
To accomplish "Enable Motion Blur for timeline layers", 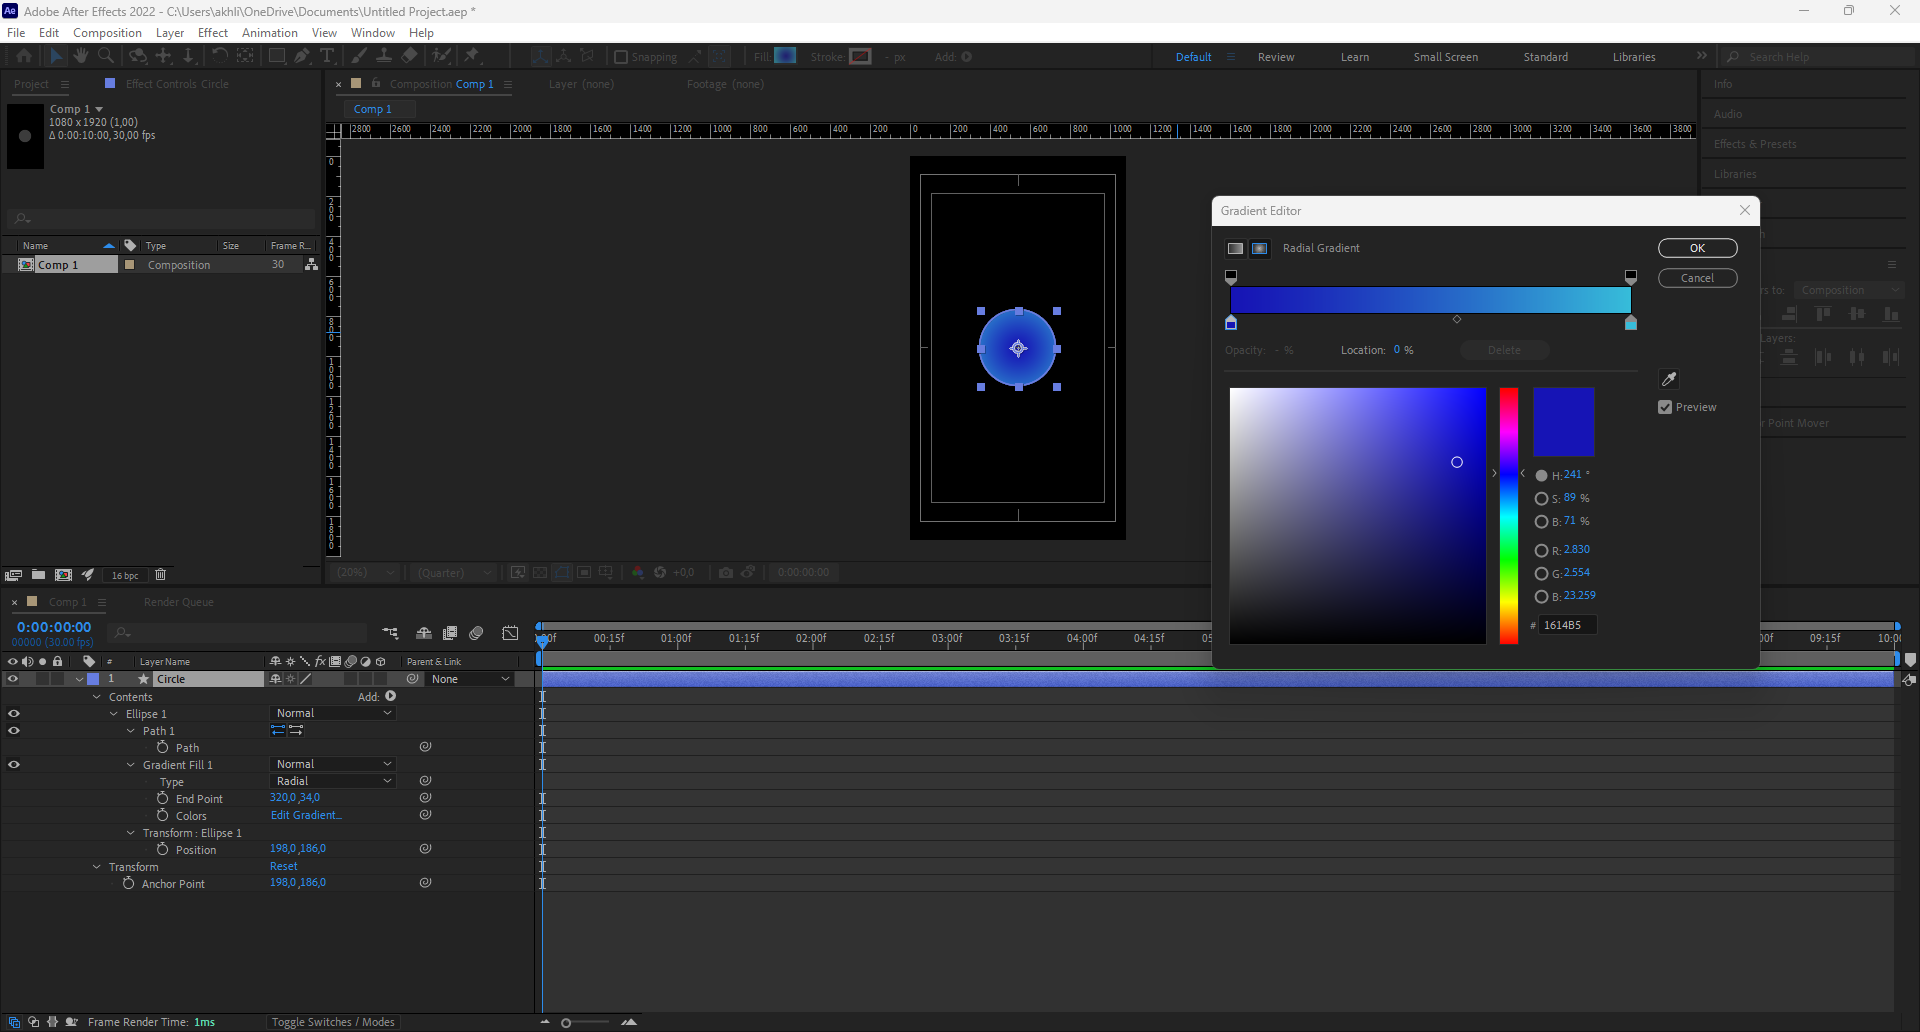I will coord(477,633).
